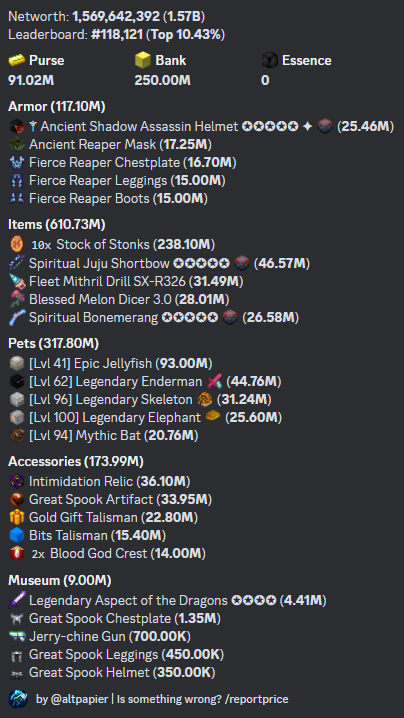Click the Stock of Stonks item icon
The height and width of the screenshot is (718, 404).
(16, 245)
